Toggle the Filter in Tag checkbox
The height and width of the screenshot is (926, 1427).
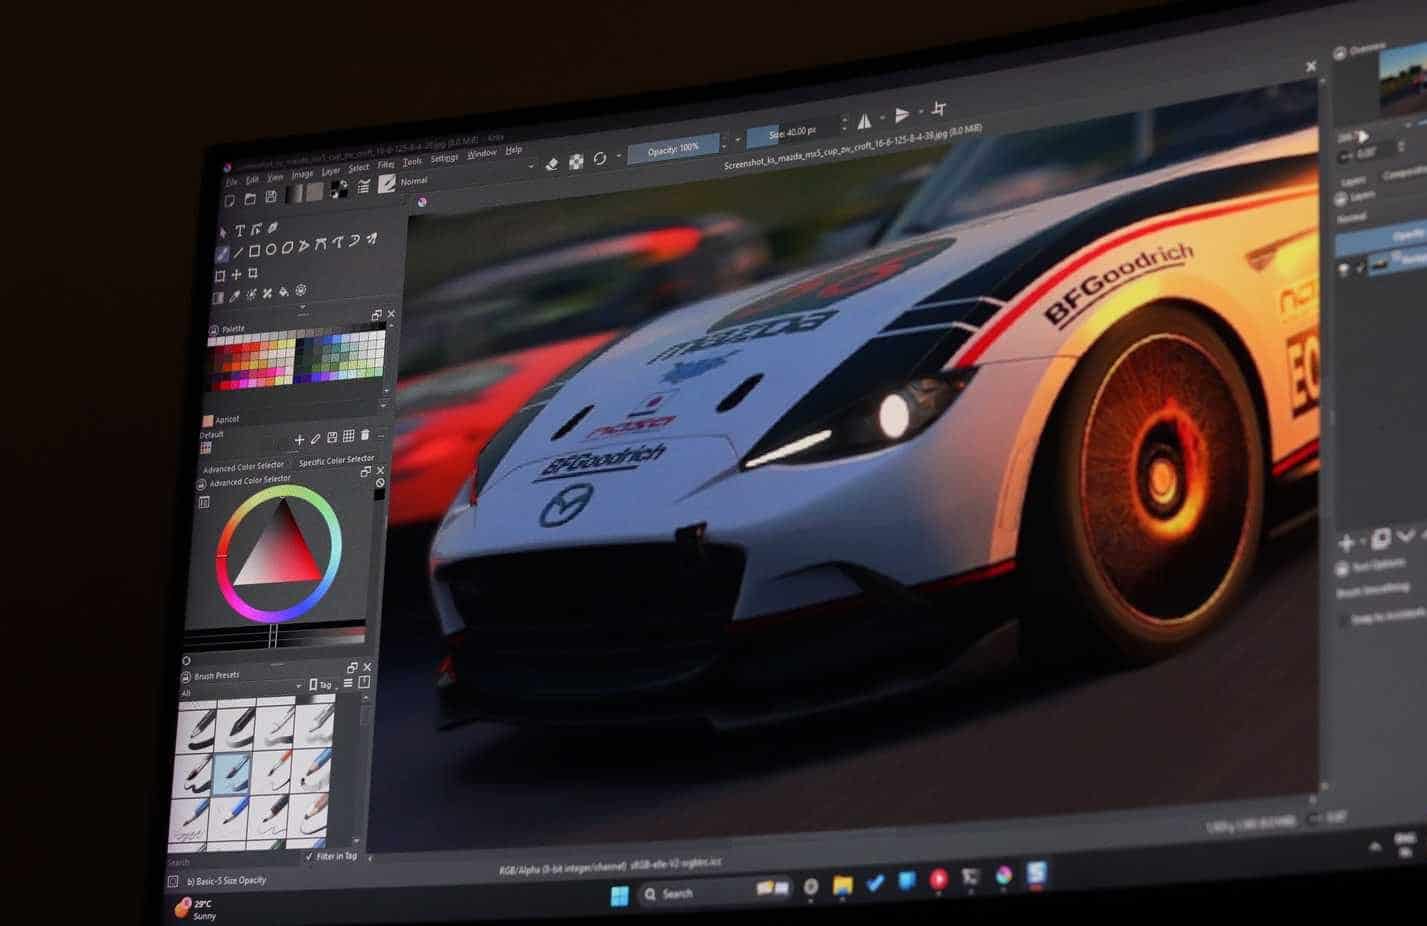pos(308,857)
